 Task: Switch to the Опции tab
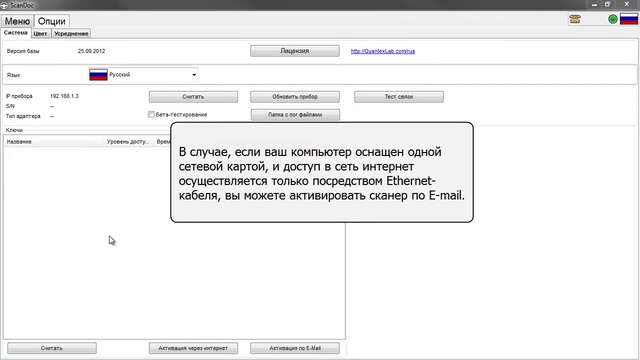[x=51, y=21]
